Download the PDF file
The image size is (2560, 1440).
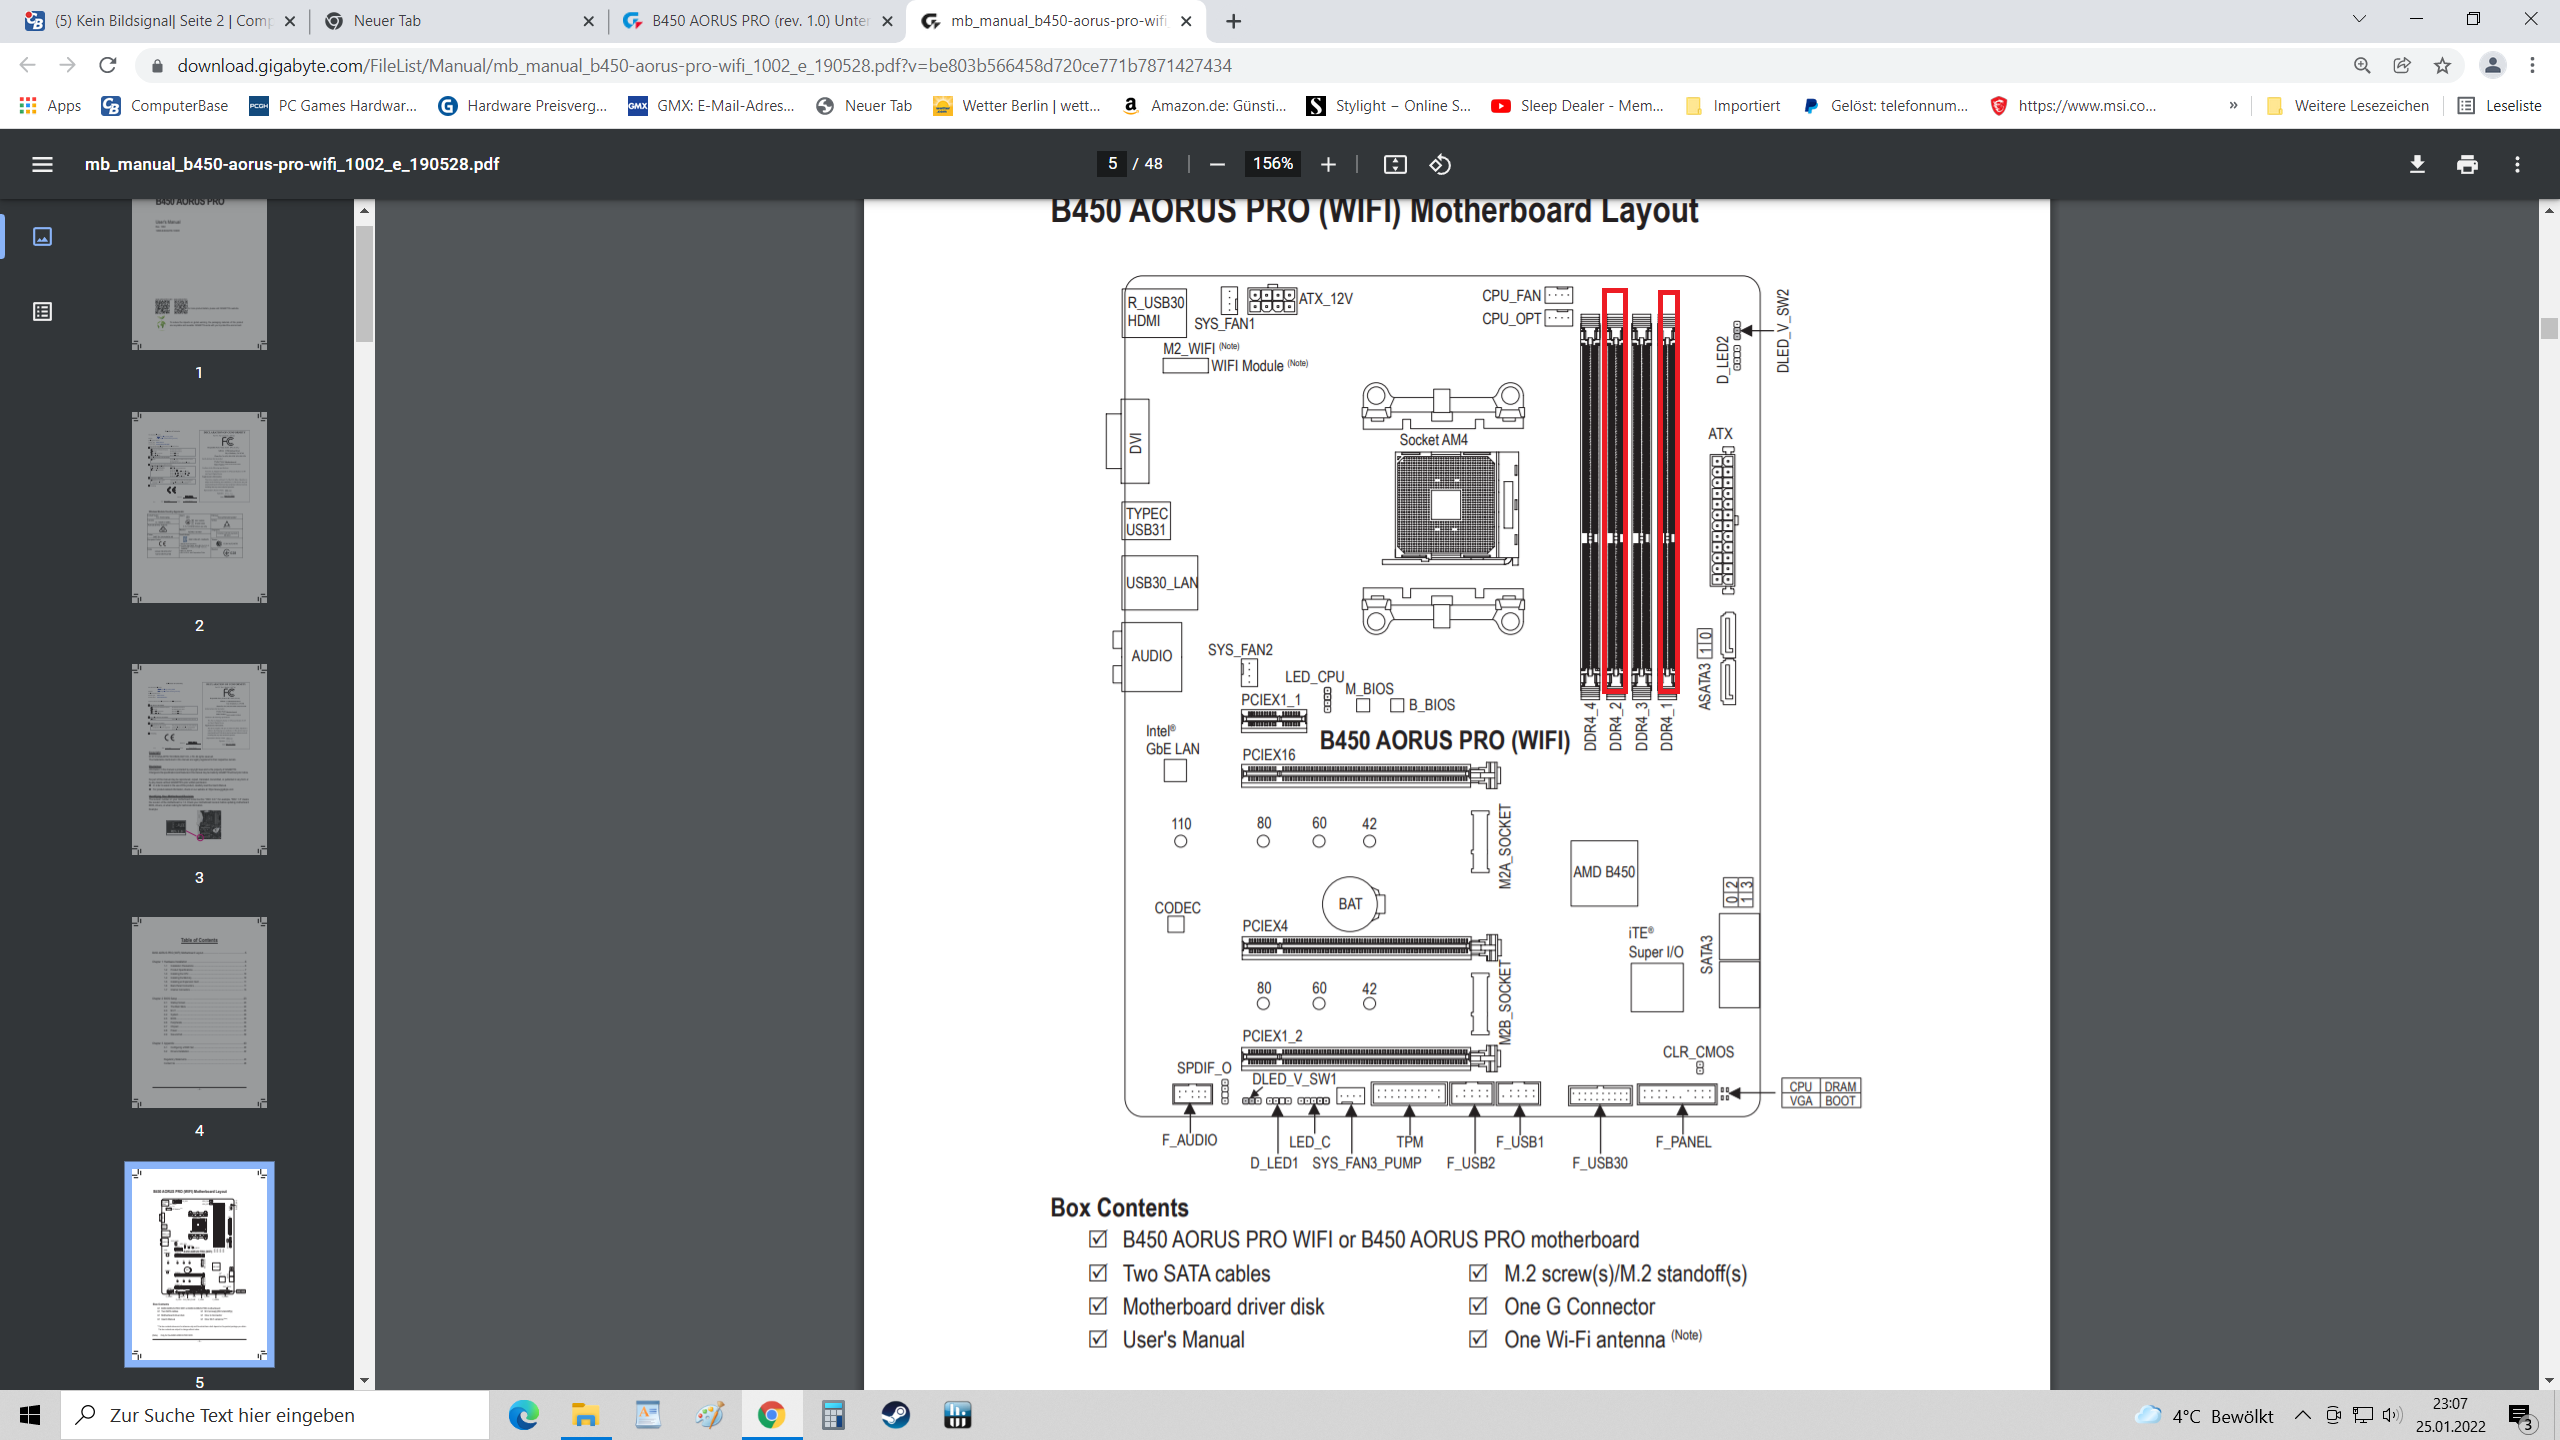tap(2417, 164)
